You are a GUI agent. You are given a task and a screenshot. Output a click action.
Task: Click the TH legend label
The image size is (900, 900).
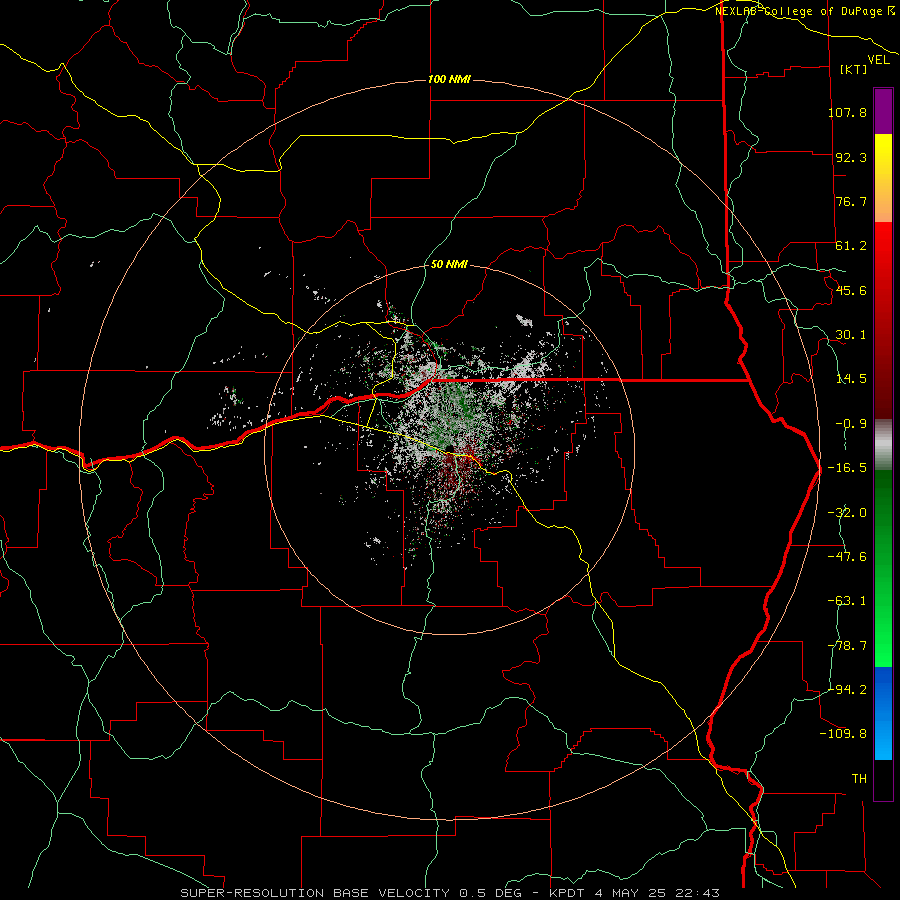tap(859, 779)
